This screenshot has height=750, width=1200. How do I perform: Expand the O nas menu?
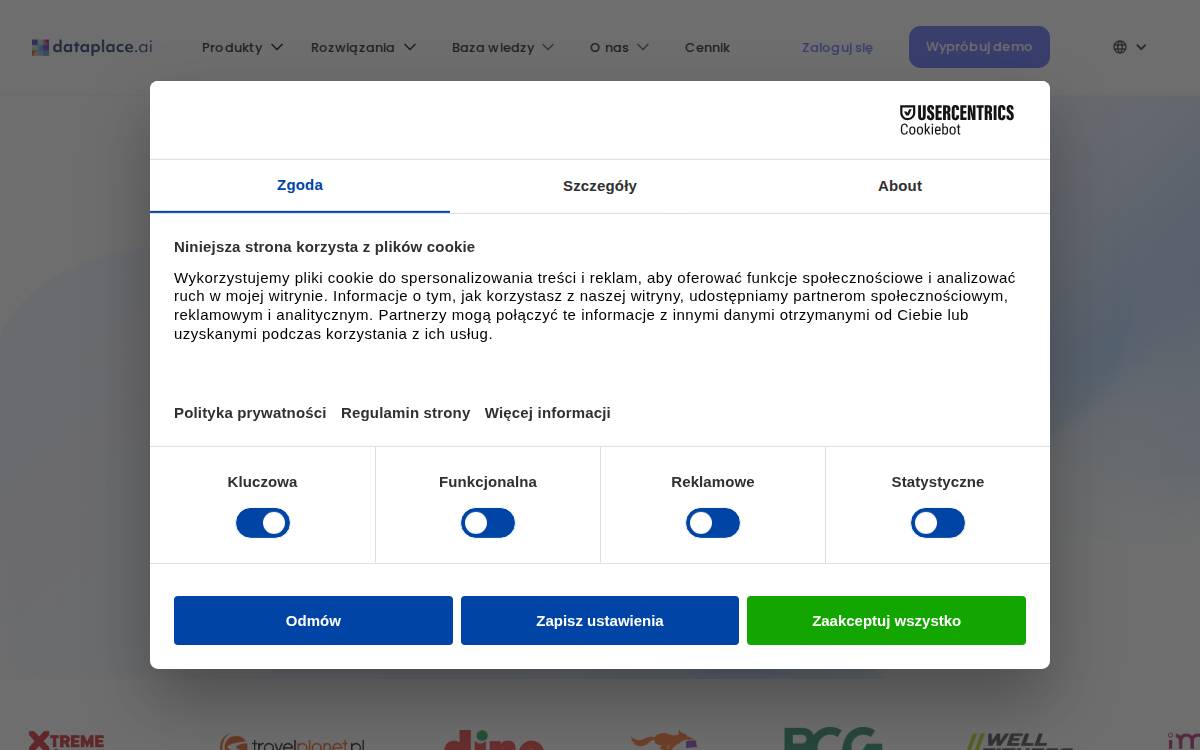click(619, 47)
